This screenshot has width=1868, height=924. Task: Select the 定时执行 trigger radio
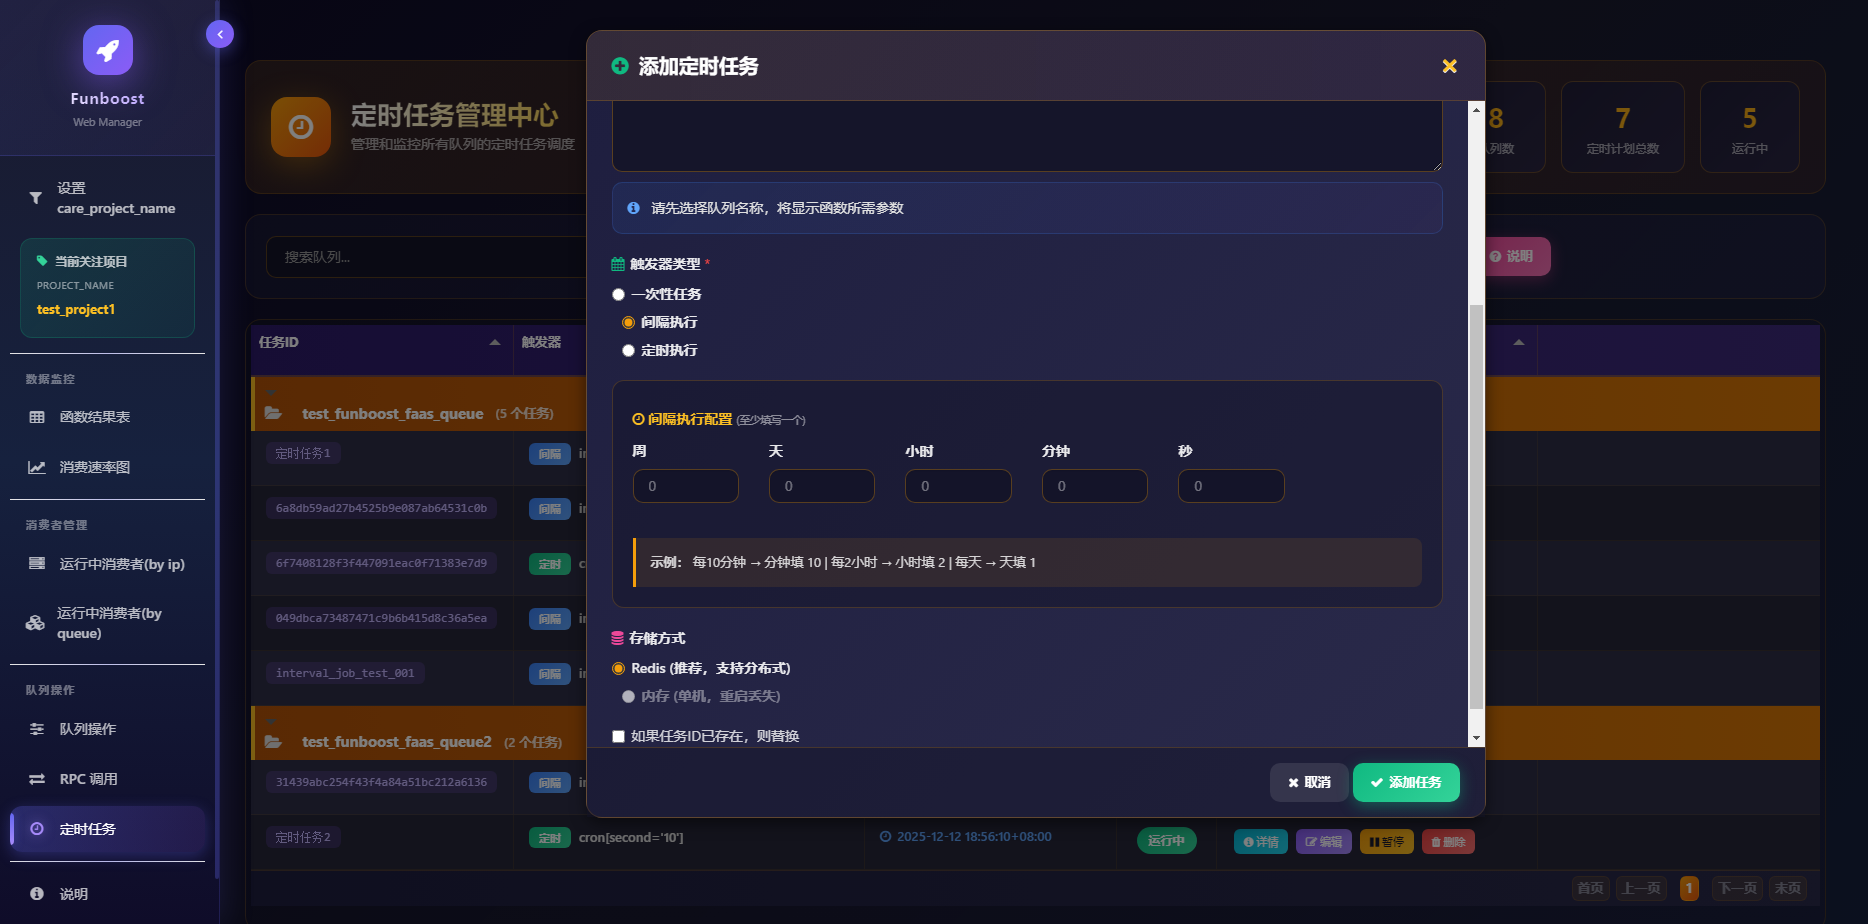tap(628, 350)
